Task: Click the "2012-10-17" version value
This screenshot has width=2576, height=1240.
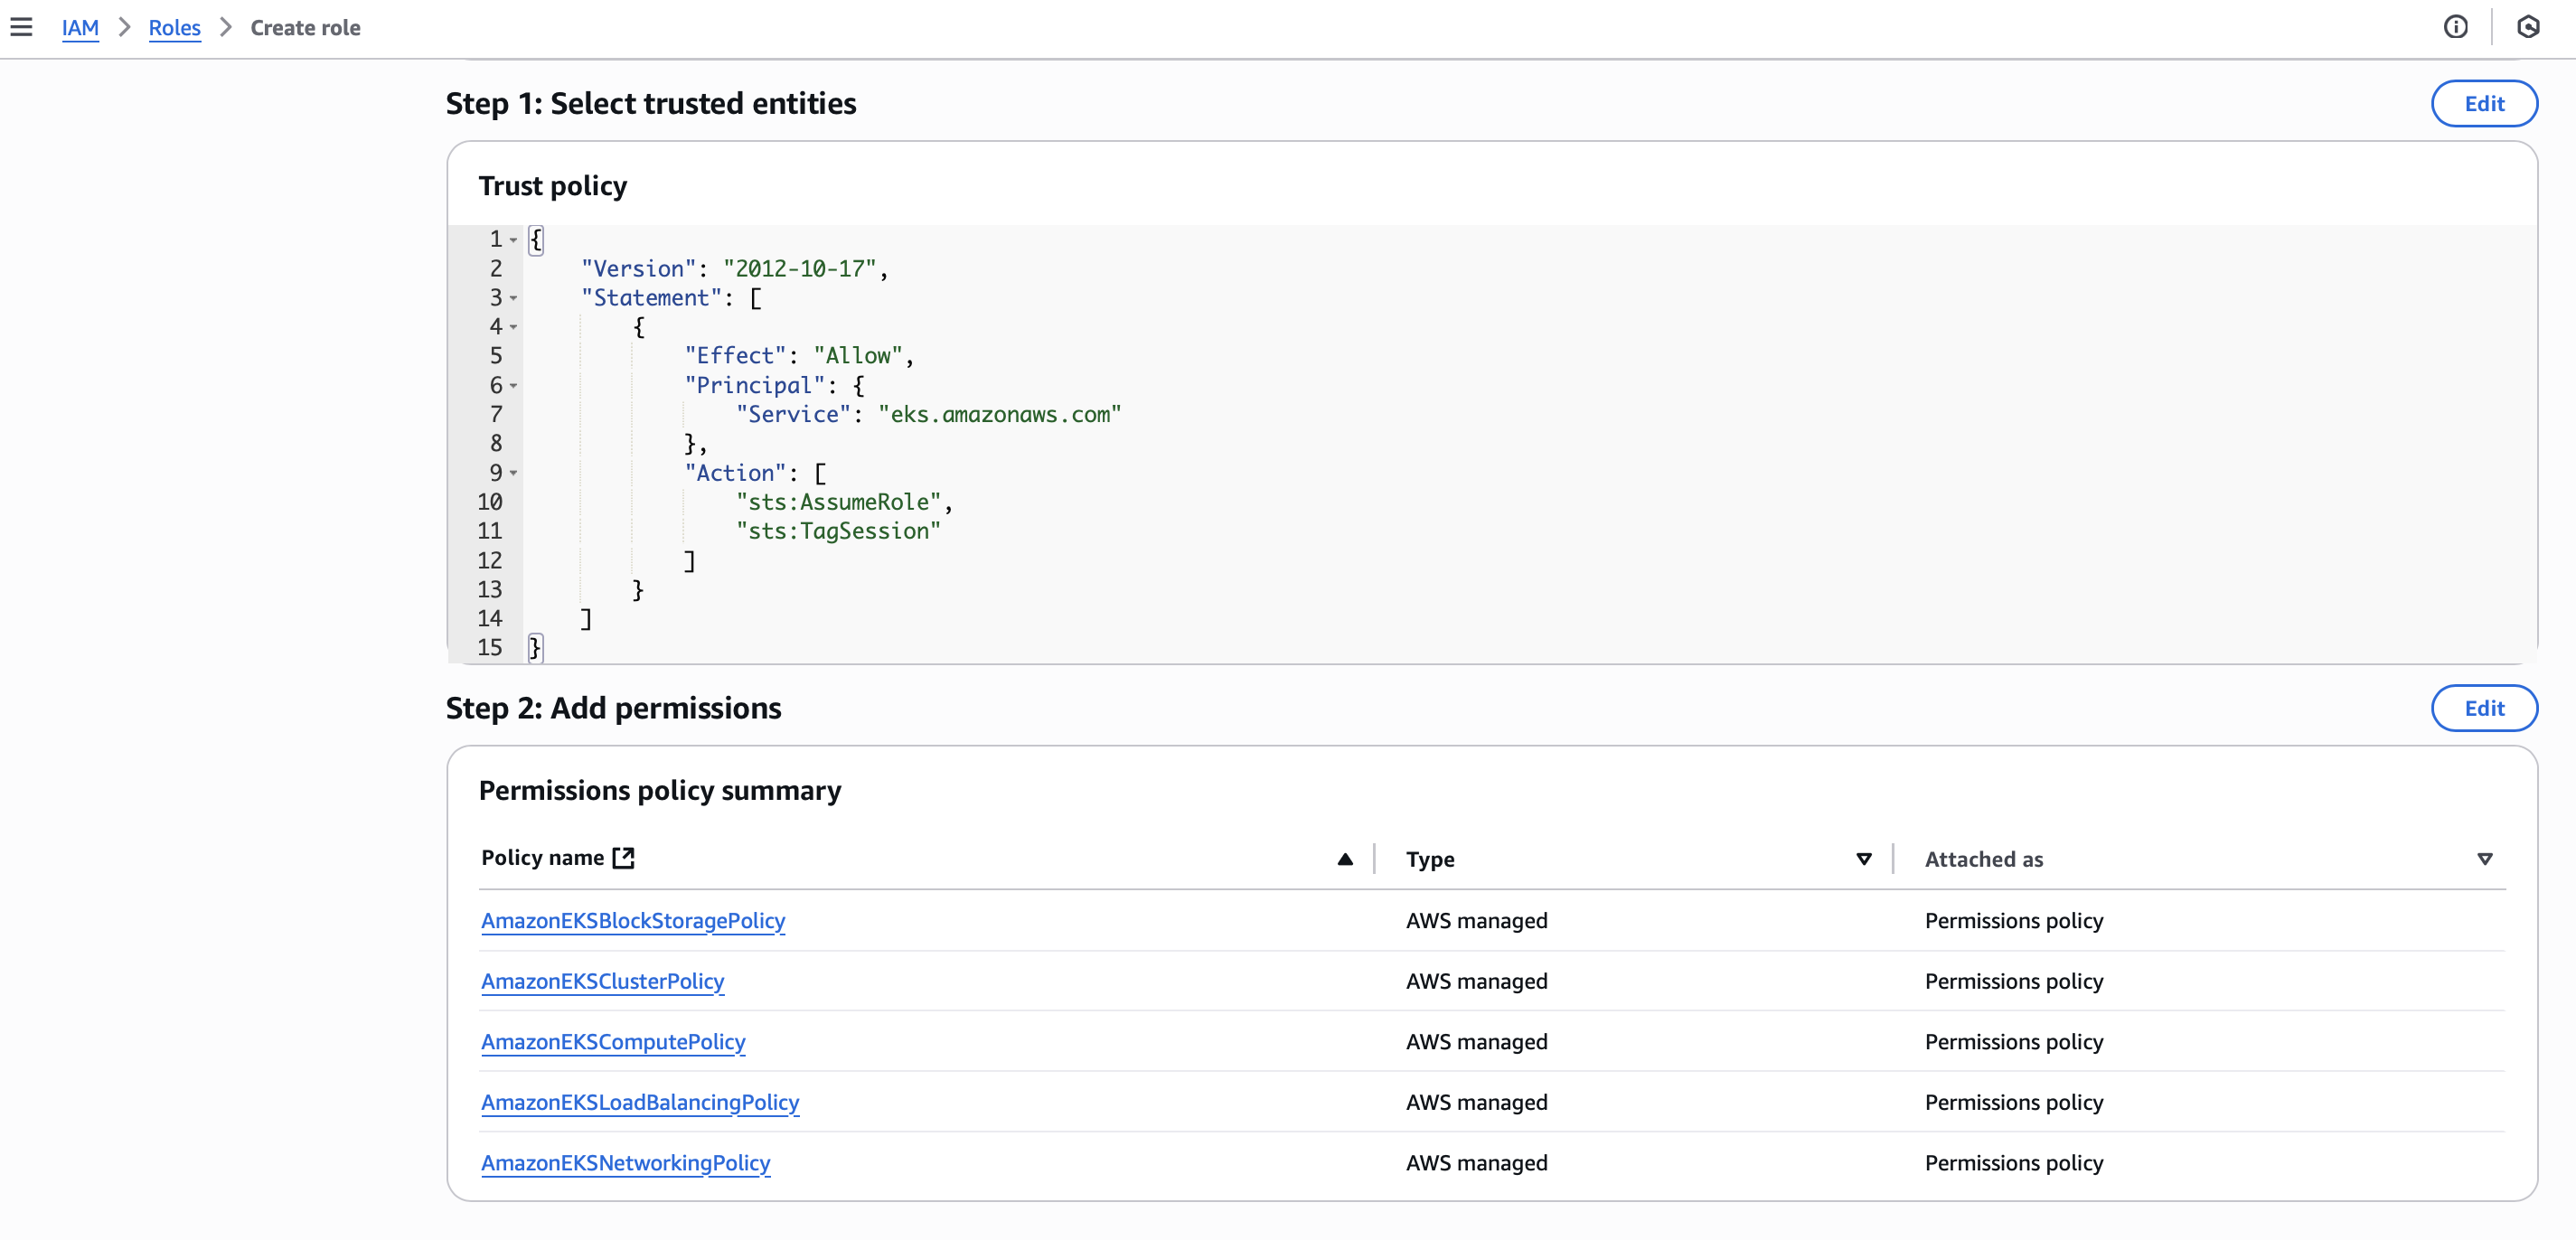Action: click(800, 269)
